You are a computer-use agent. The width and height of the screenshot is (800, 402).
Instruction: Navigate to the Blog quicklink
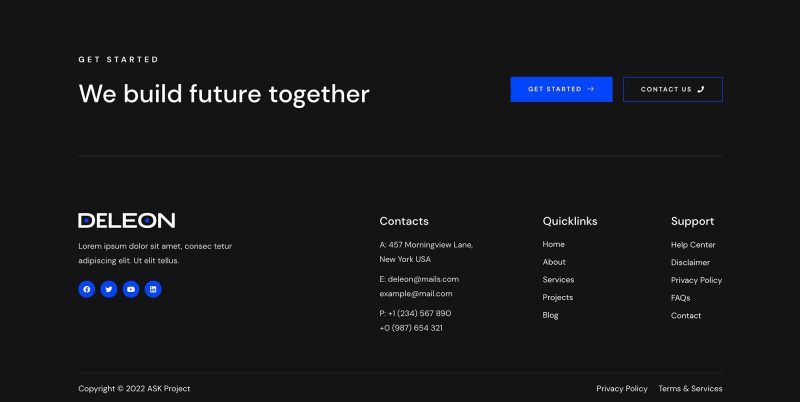pos(550,315)
